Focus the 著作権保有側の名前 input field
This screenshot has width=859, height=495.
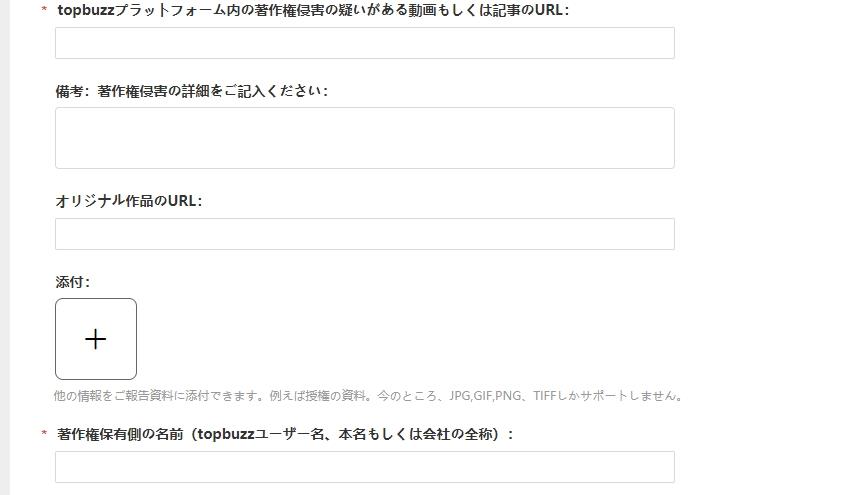pos(365,467)
